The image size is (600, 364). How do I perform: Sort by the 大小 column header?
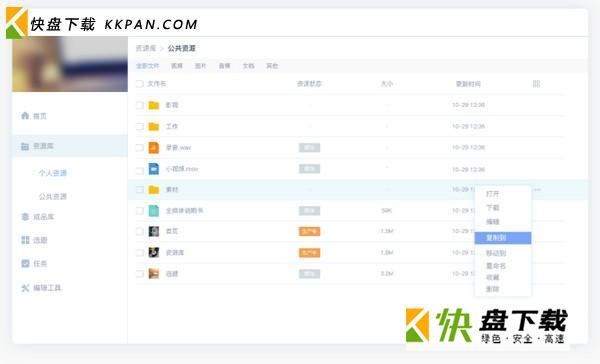[x=387, y=83]
